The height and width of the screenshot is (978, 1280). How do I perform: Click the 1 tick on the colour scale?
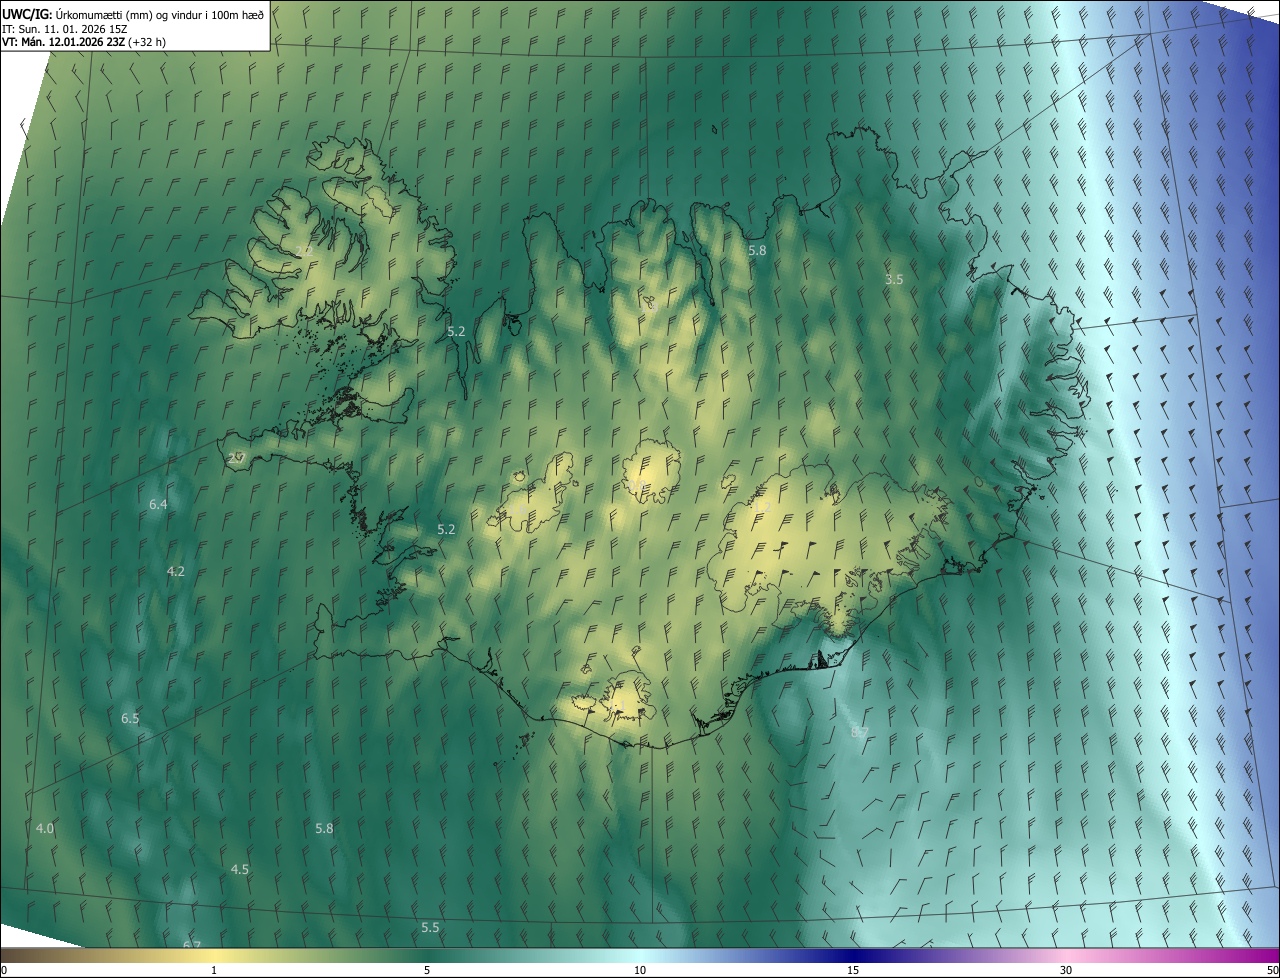coord(214,970)
